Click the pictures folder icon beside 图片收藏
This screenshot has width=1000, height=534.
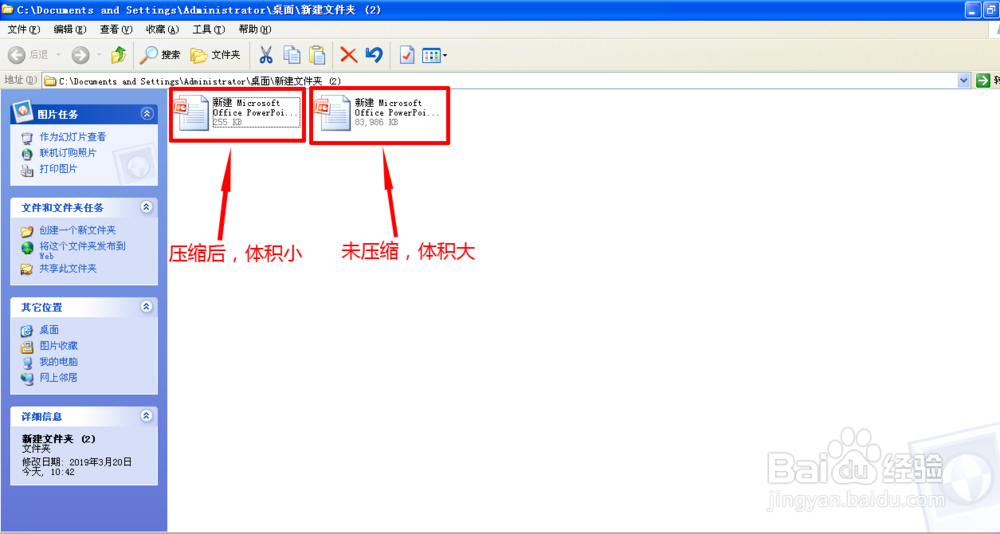[27, 346]
